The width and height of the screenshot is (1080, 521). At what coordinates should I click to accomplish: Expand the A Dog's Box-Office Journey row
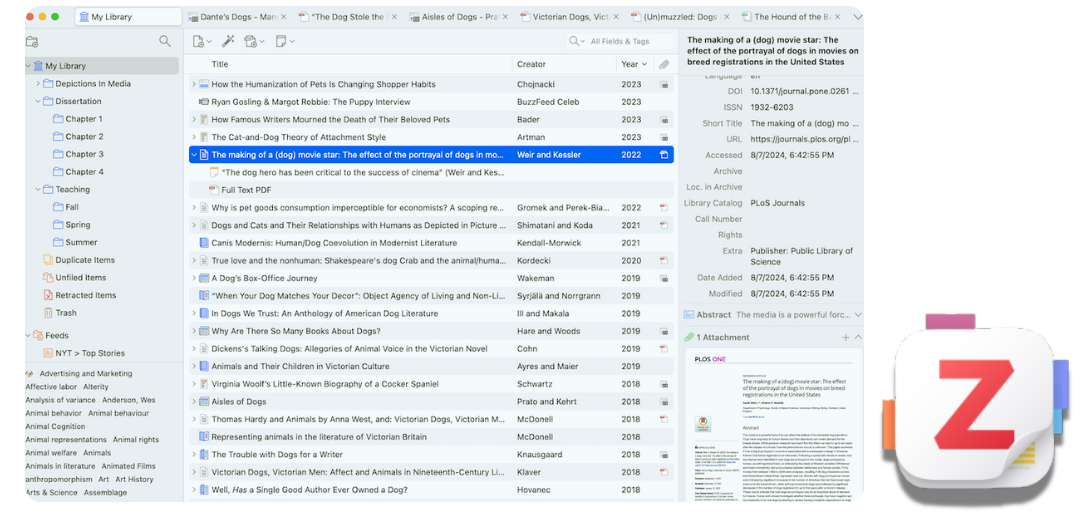[x=194, y=278]
